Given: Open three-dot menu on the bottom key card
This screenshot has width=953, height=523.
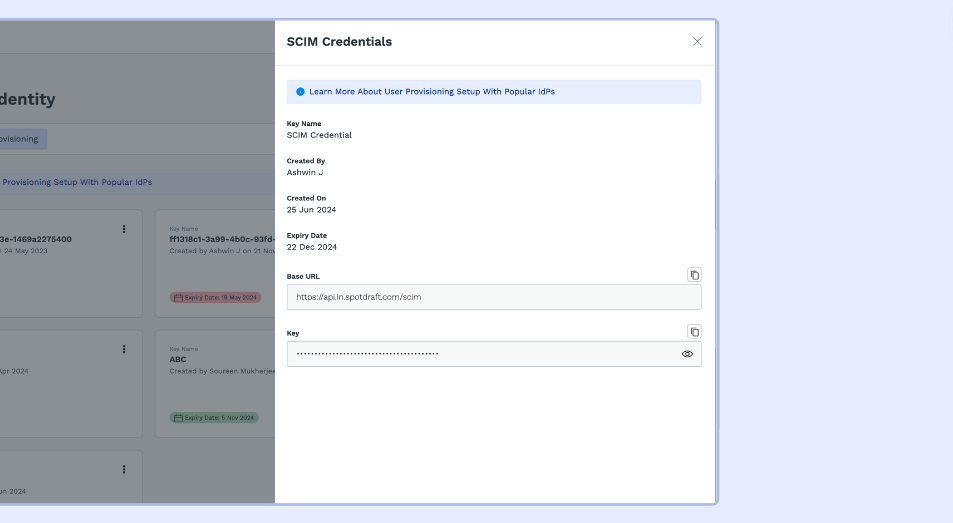Looking at the screenshot, I should [x=124, y=469].
